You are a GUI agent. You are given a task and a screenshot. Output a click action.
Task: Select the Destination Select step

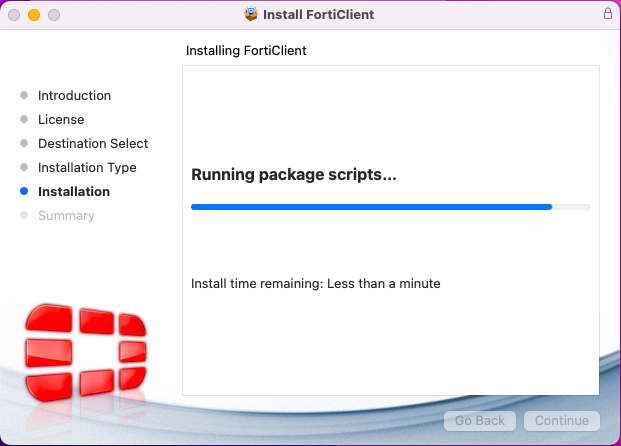click(93, 144)
